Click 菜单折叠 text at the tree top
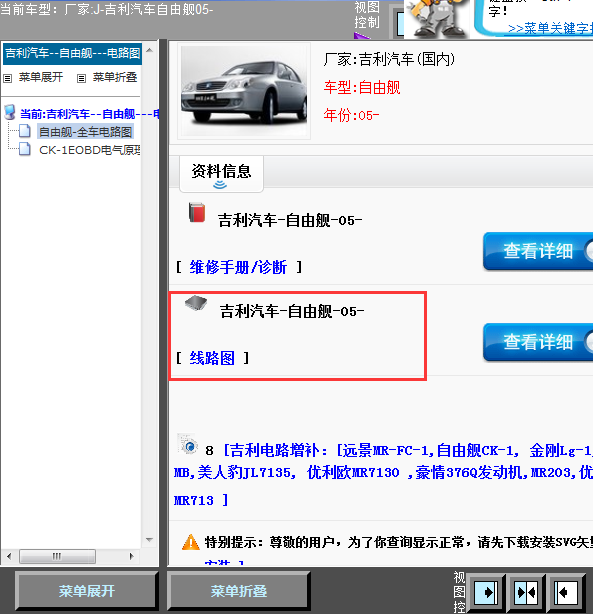 (115, 77)
